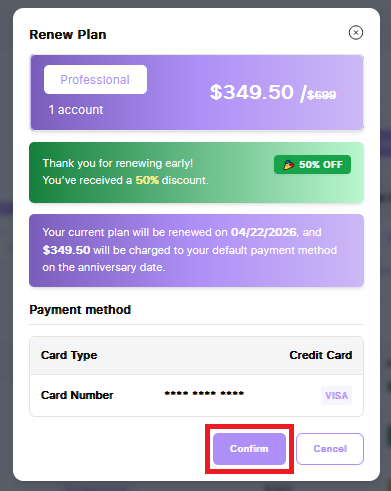Click the strikethrough $699 original price
The height and width of the screenshot is (491, 391).
(322, 95)
